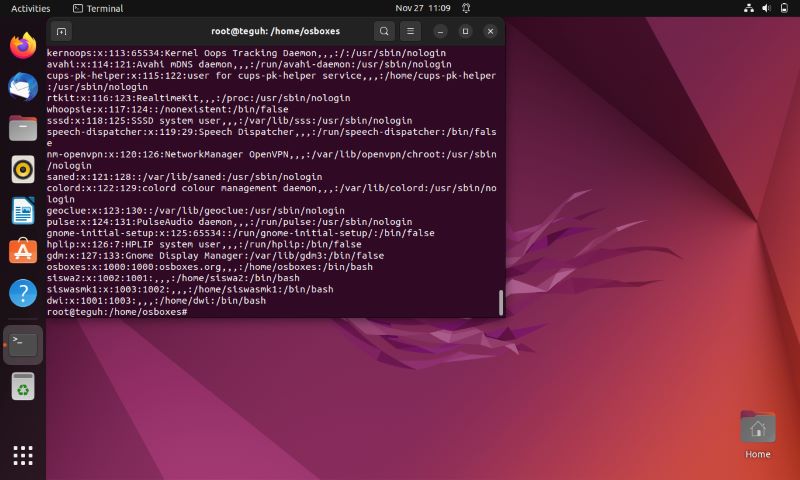Show Applications grid button

point(23,455)
